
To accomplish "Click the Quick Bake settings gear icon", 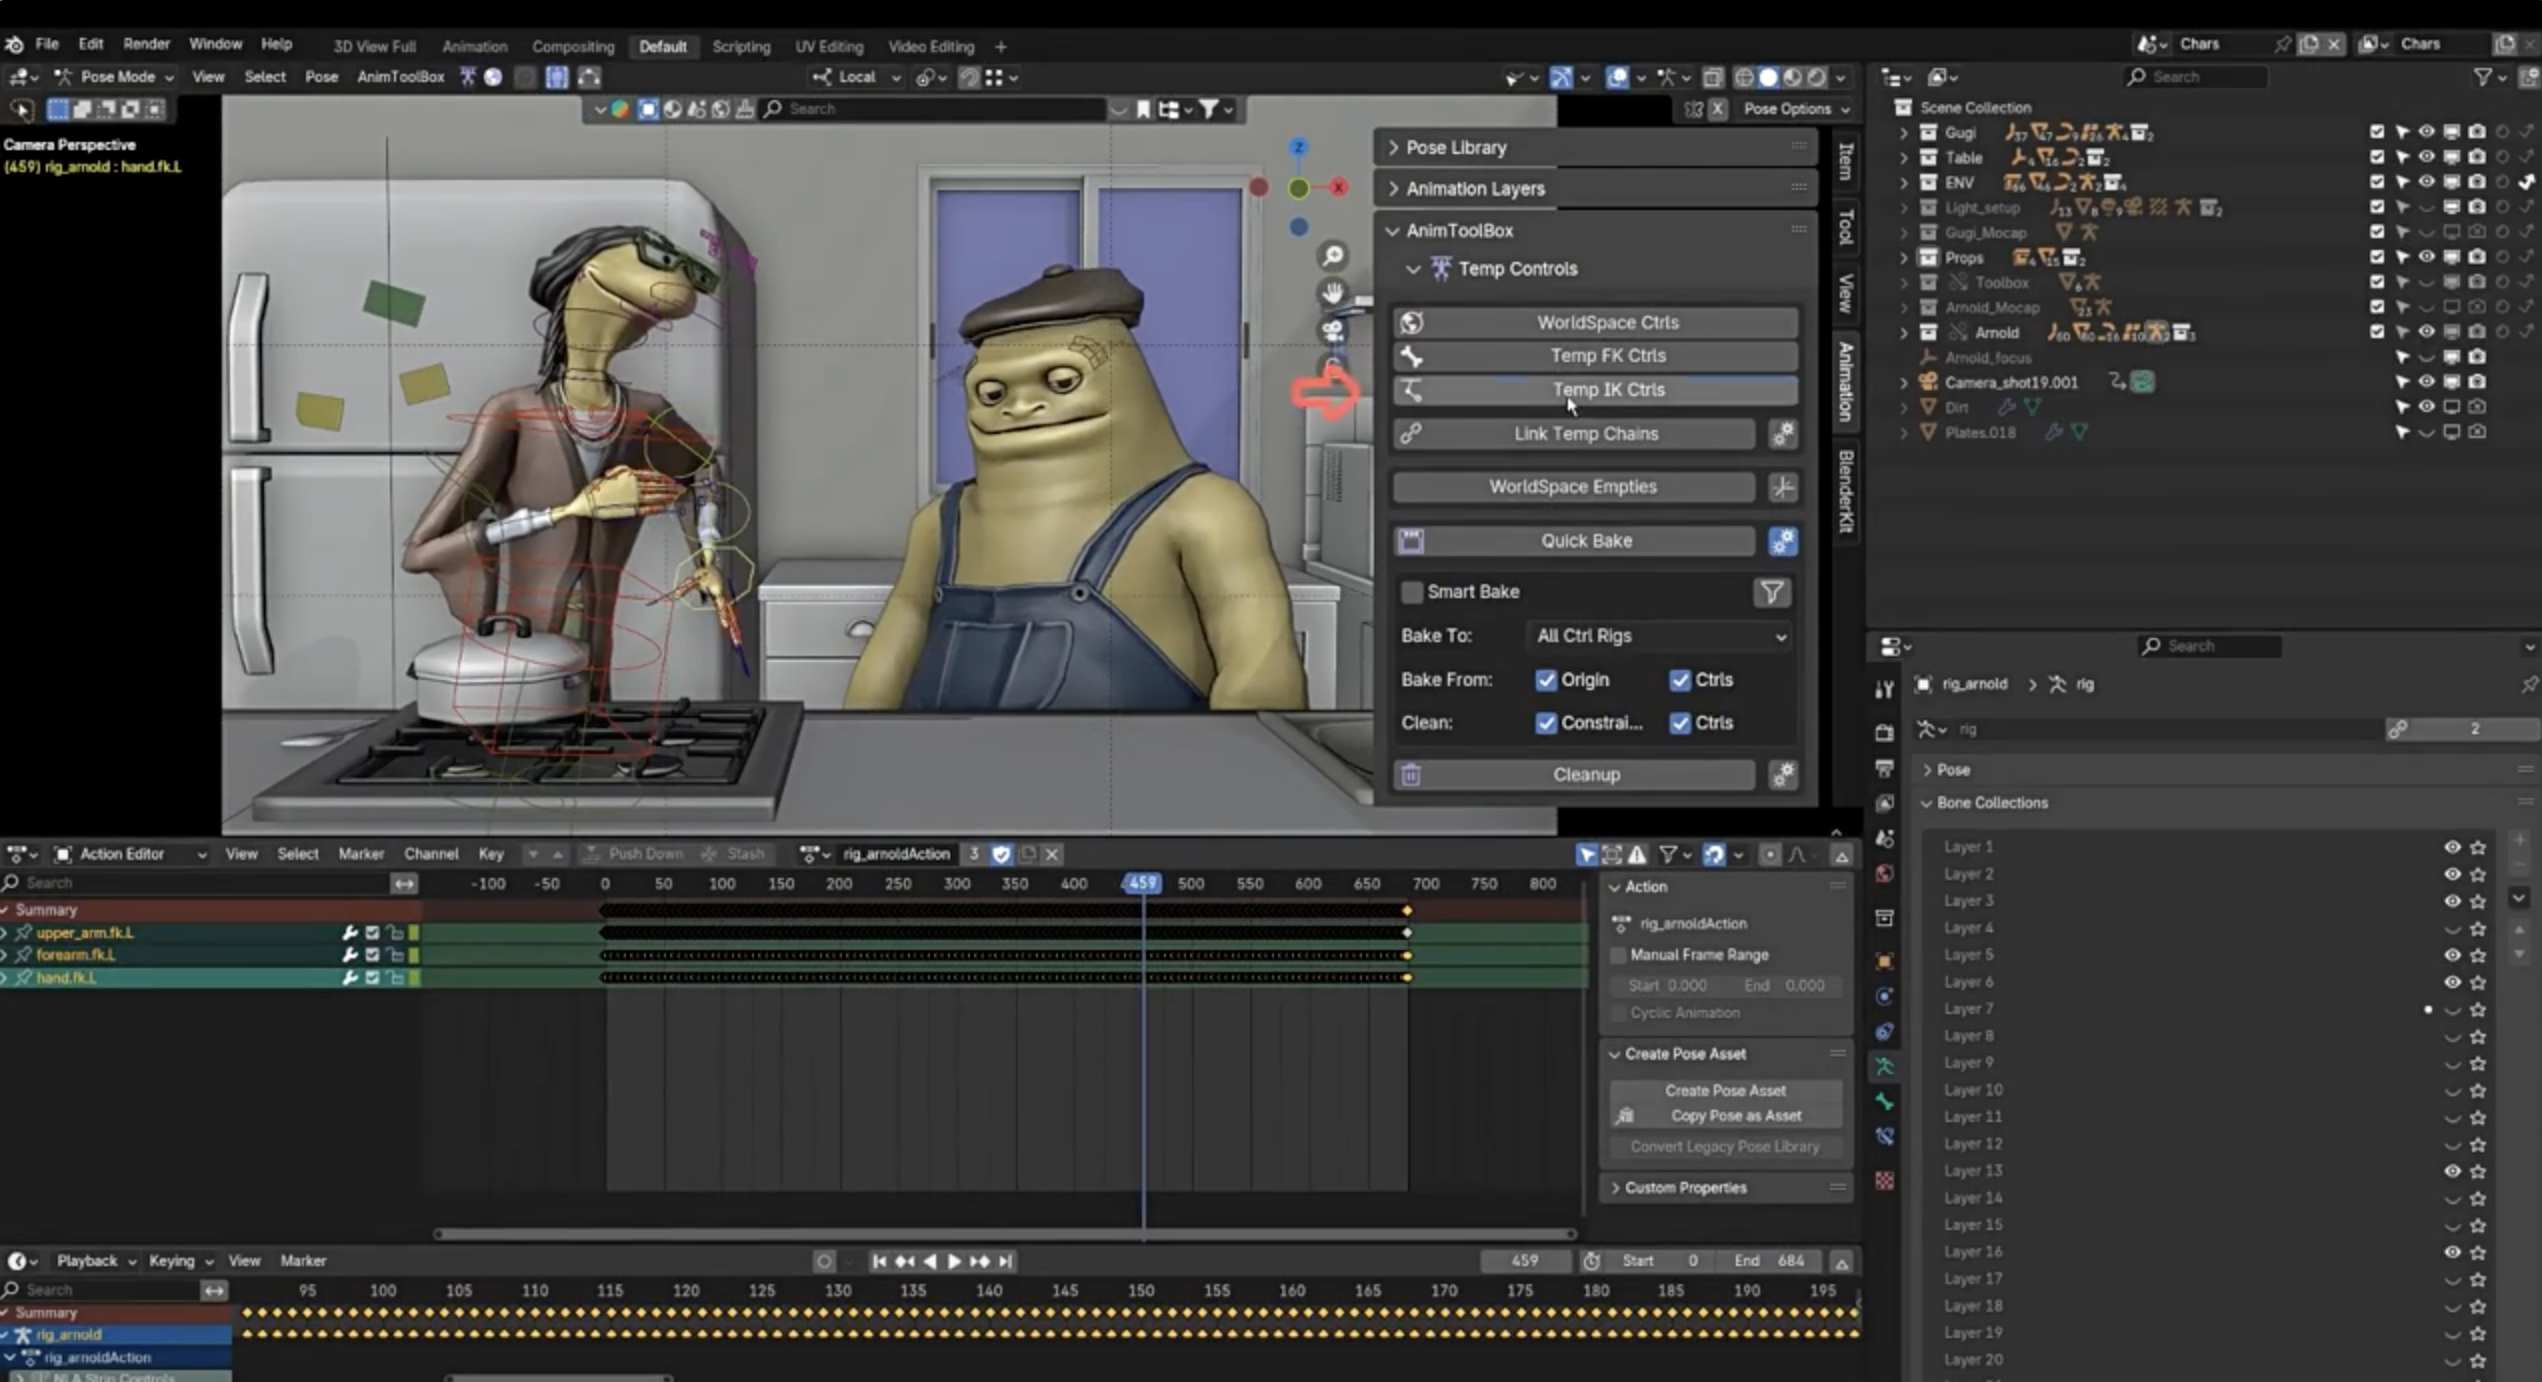I will click(1783, 541).
